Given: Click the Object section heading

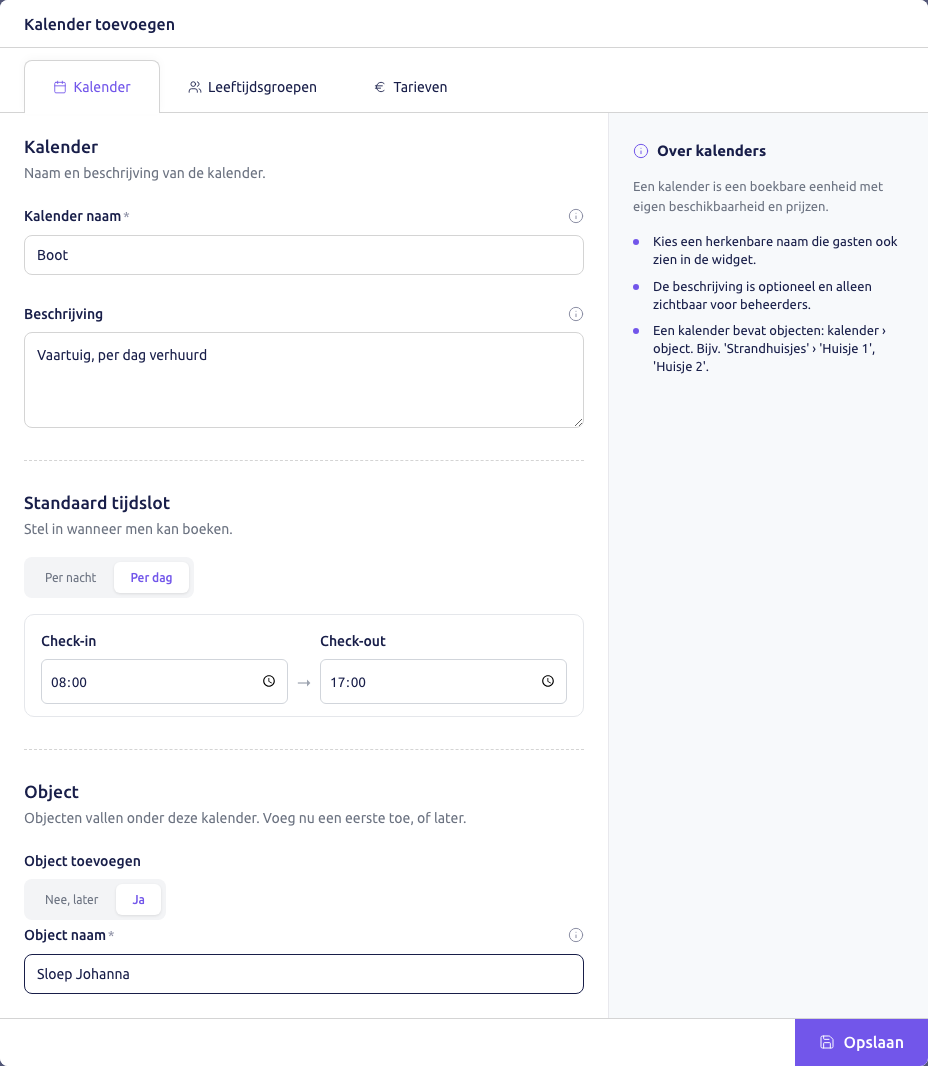Looking at the screenshot, I should pyautogui.click(x=52, y=792).
